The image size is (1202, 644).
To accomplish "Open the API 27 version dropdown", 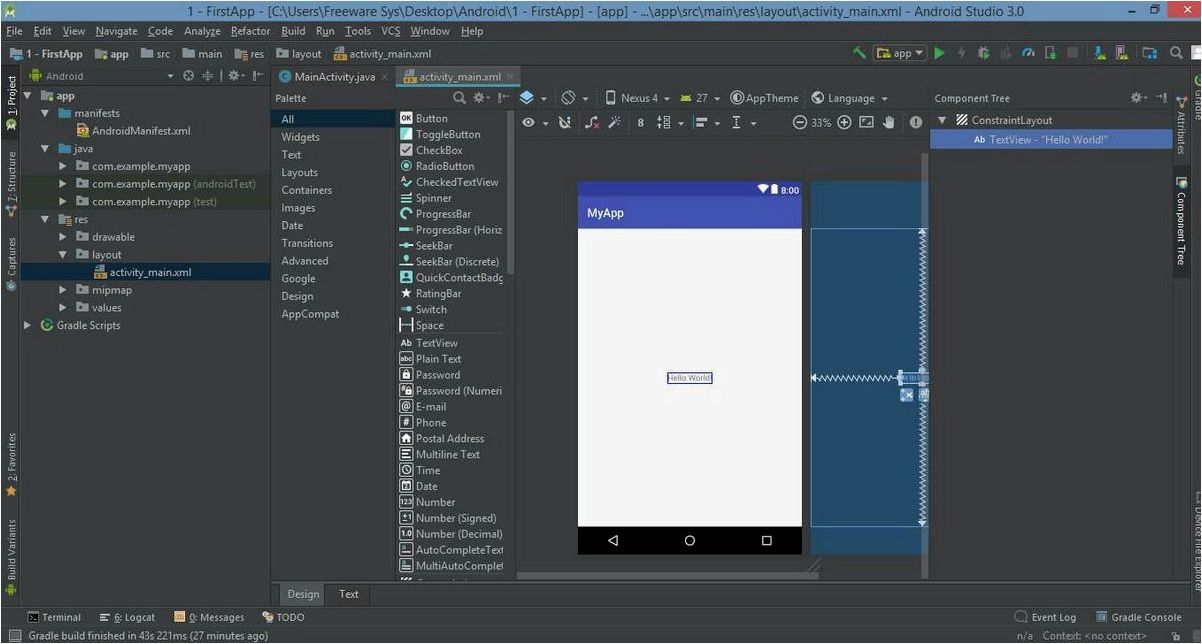I will [700, 98].
